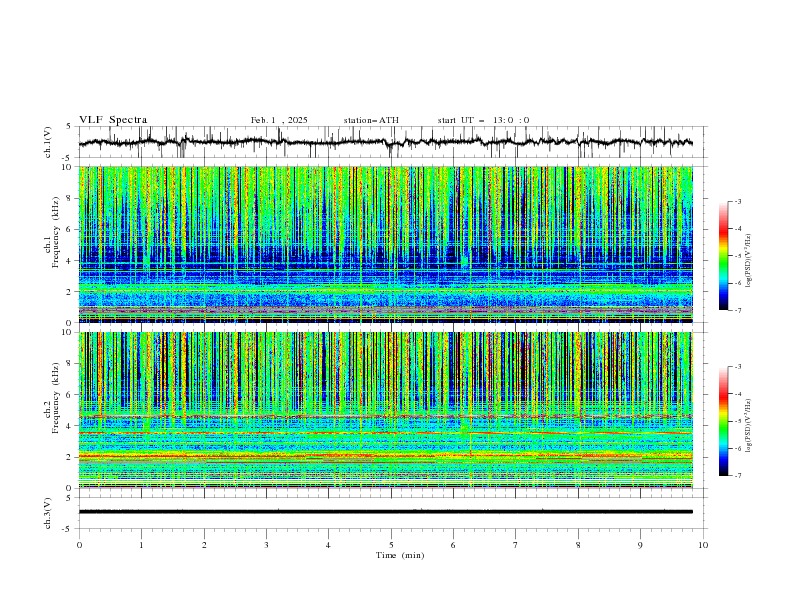Viewport: 792px width, 612px height.
Task: Click the 'station=ATH' label
Action: pos(371,120)
